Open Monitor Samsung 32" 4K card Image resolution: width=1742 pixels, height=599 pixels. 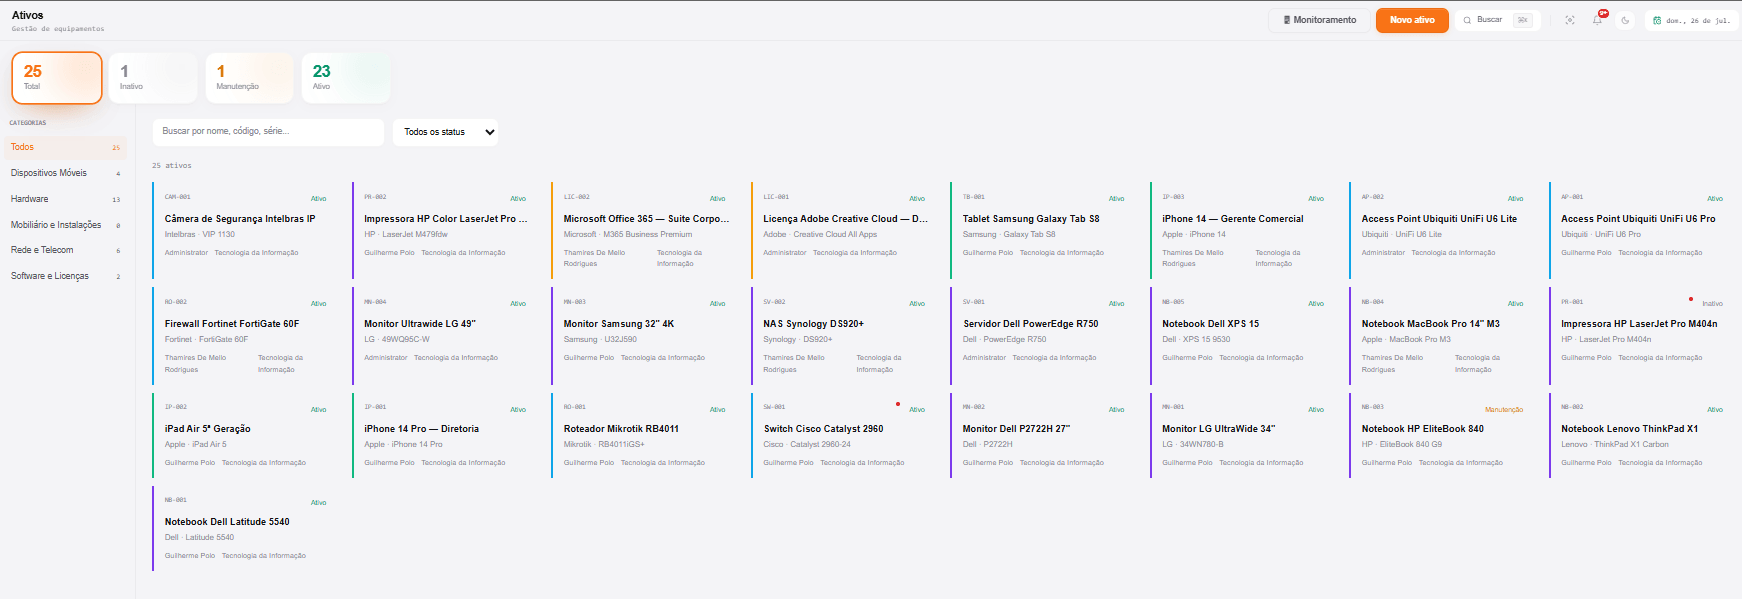click(x=645, y=335)
